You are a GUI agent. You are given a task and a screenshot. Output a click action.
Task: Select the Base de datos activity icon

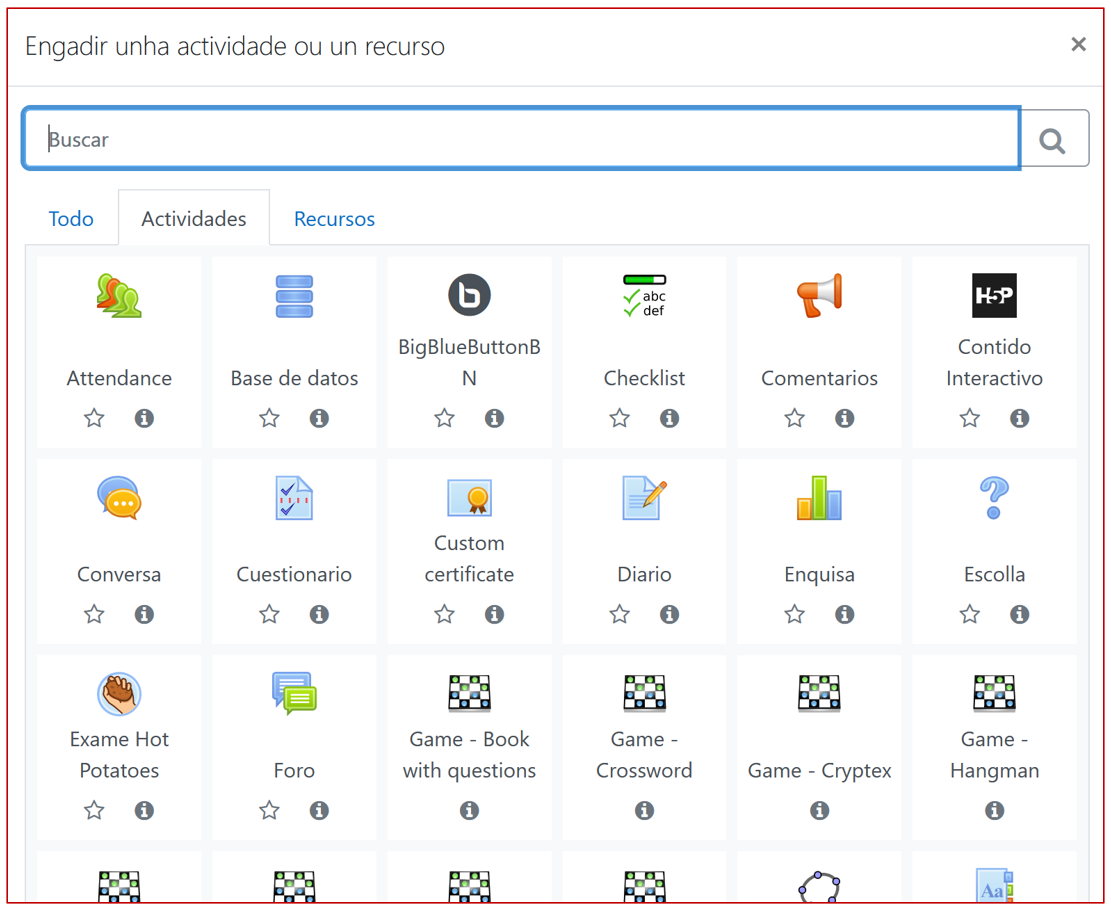pos(294,297)
